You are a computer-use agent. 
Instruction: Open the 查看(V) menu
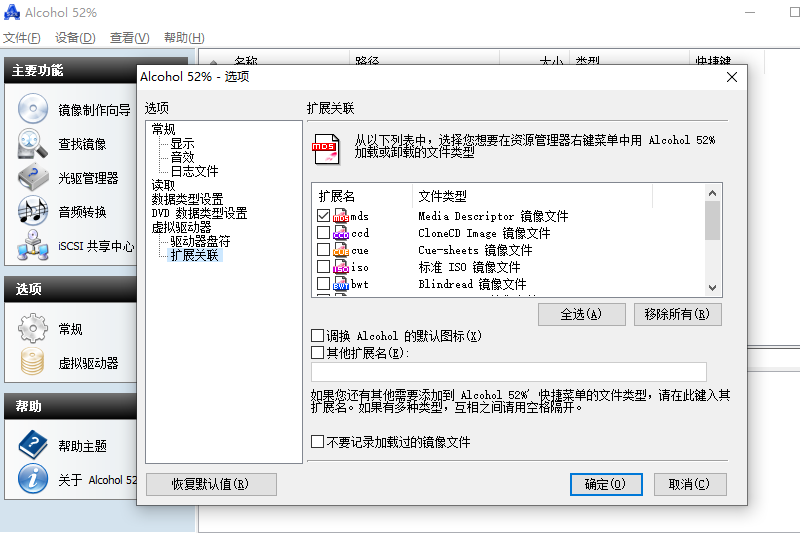[x=130, y=38]
